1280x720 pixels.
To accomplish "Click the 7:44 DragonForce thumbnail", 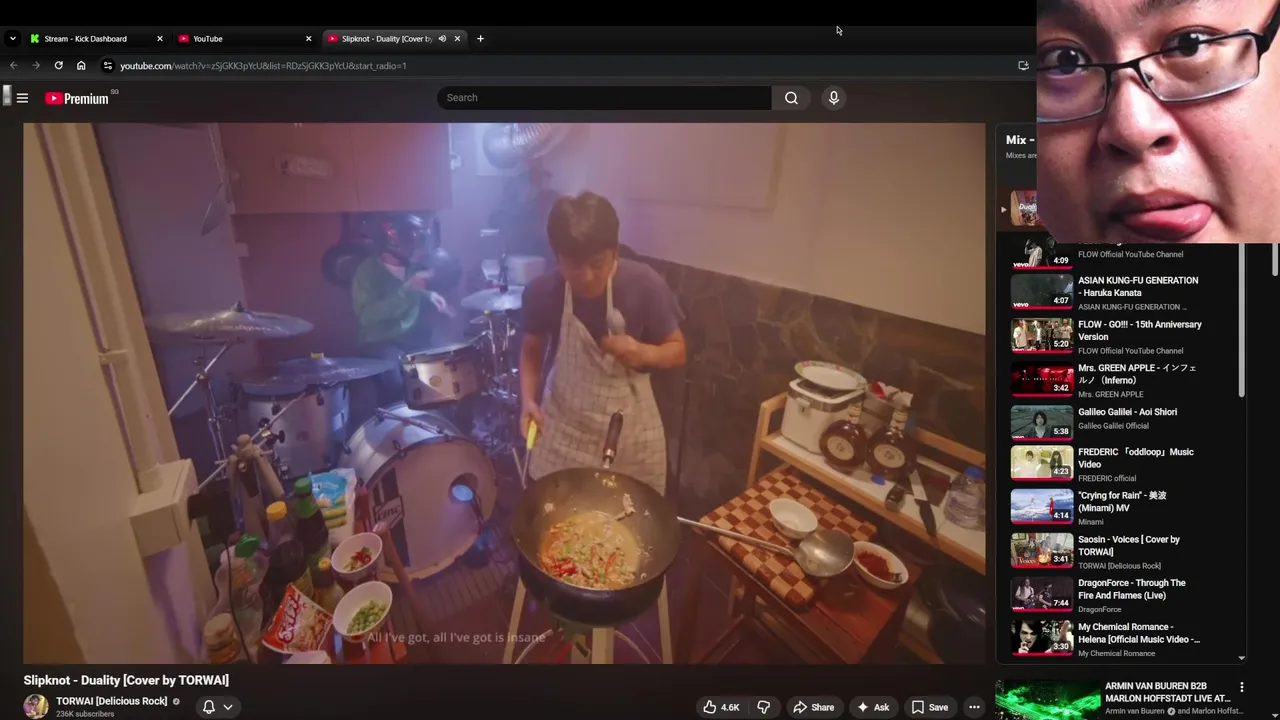I will click(1041, 594).
